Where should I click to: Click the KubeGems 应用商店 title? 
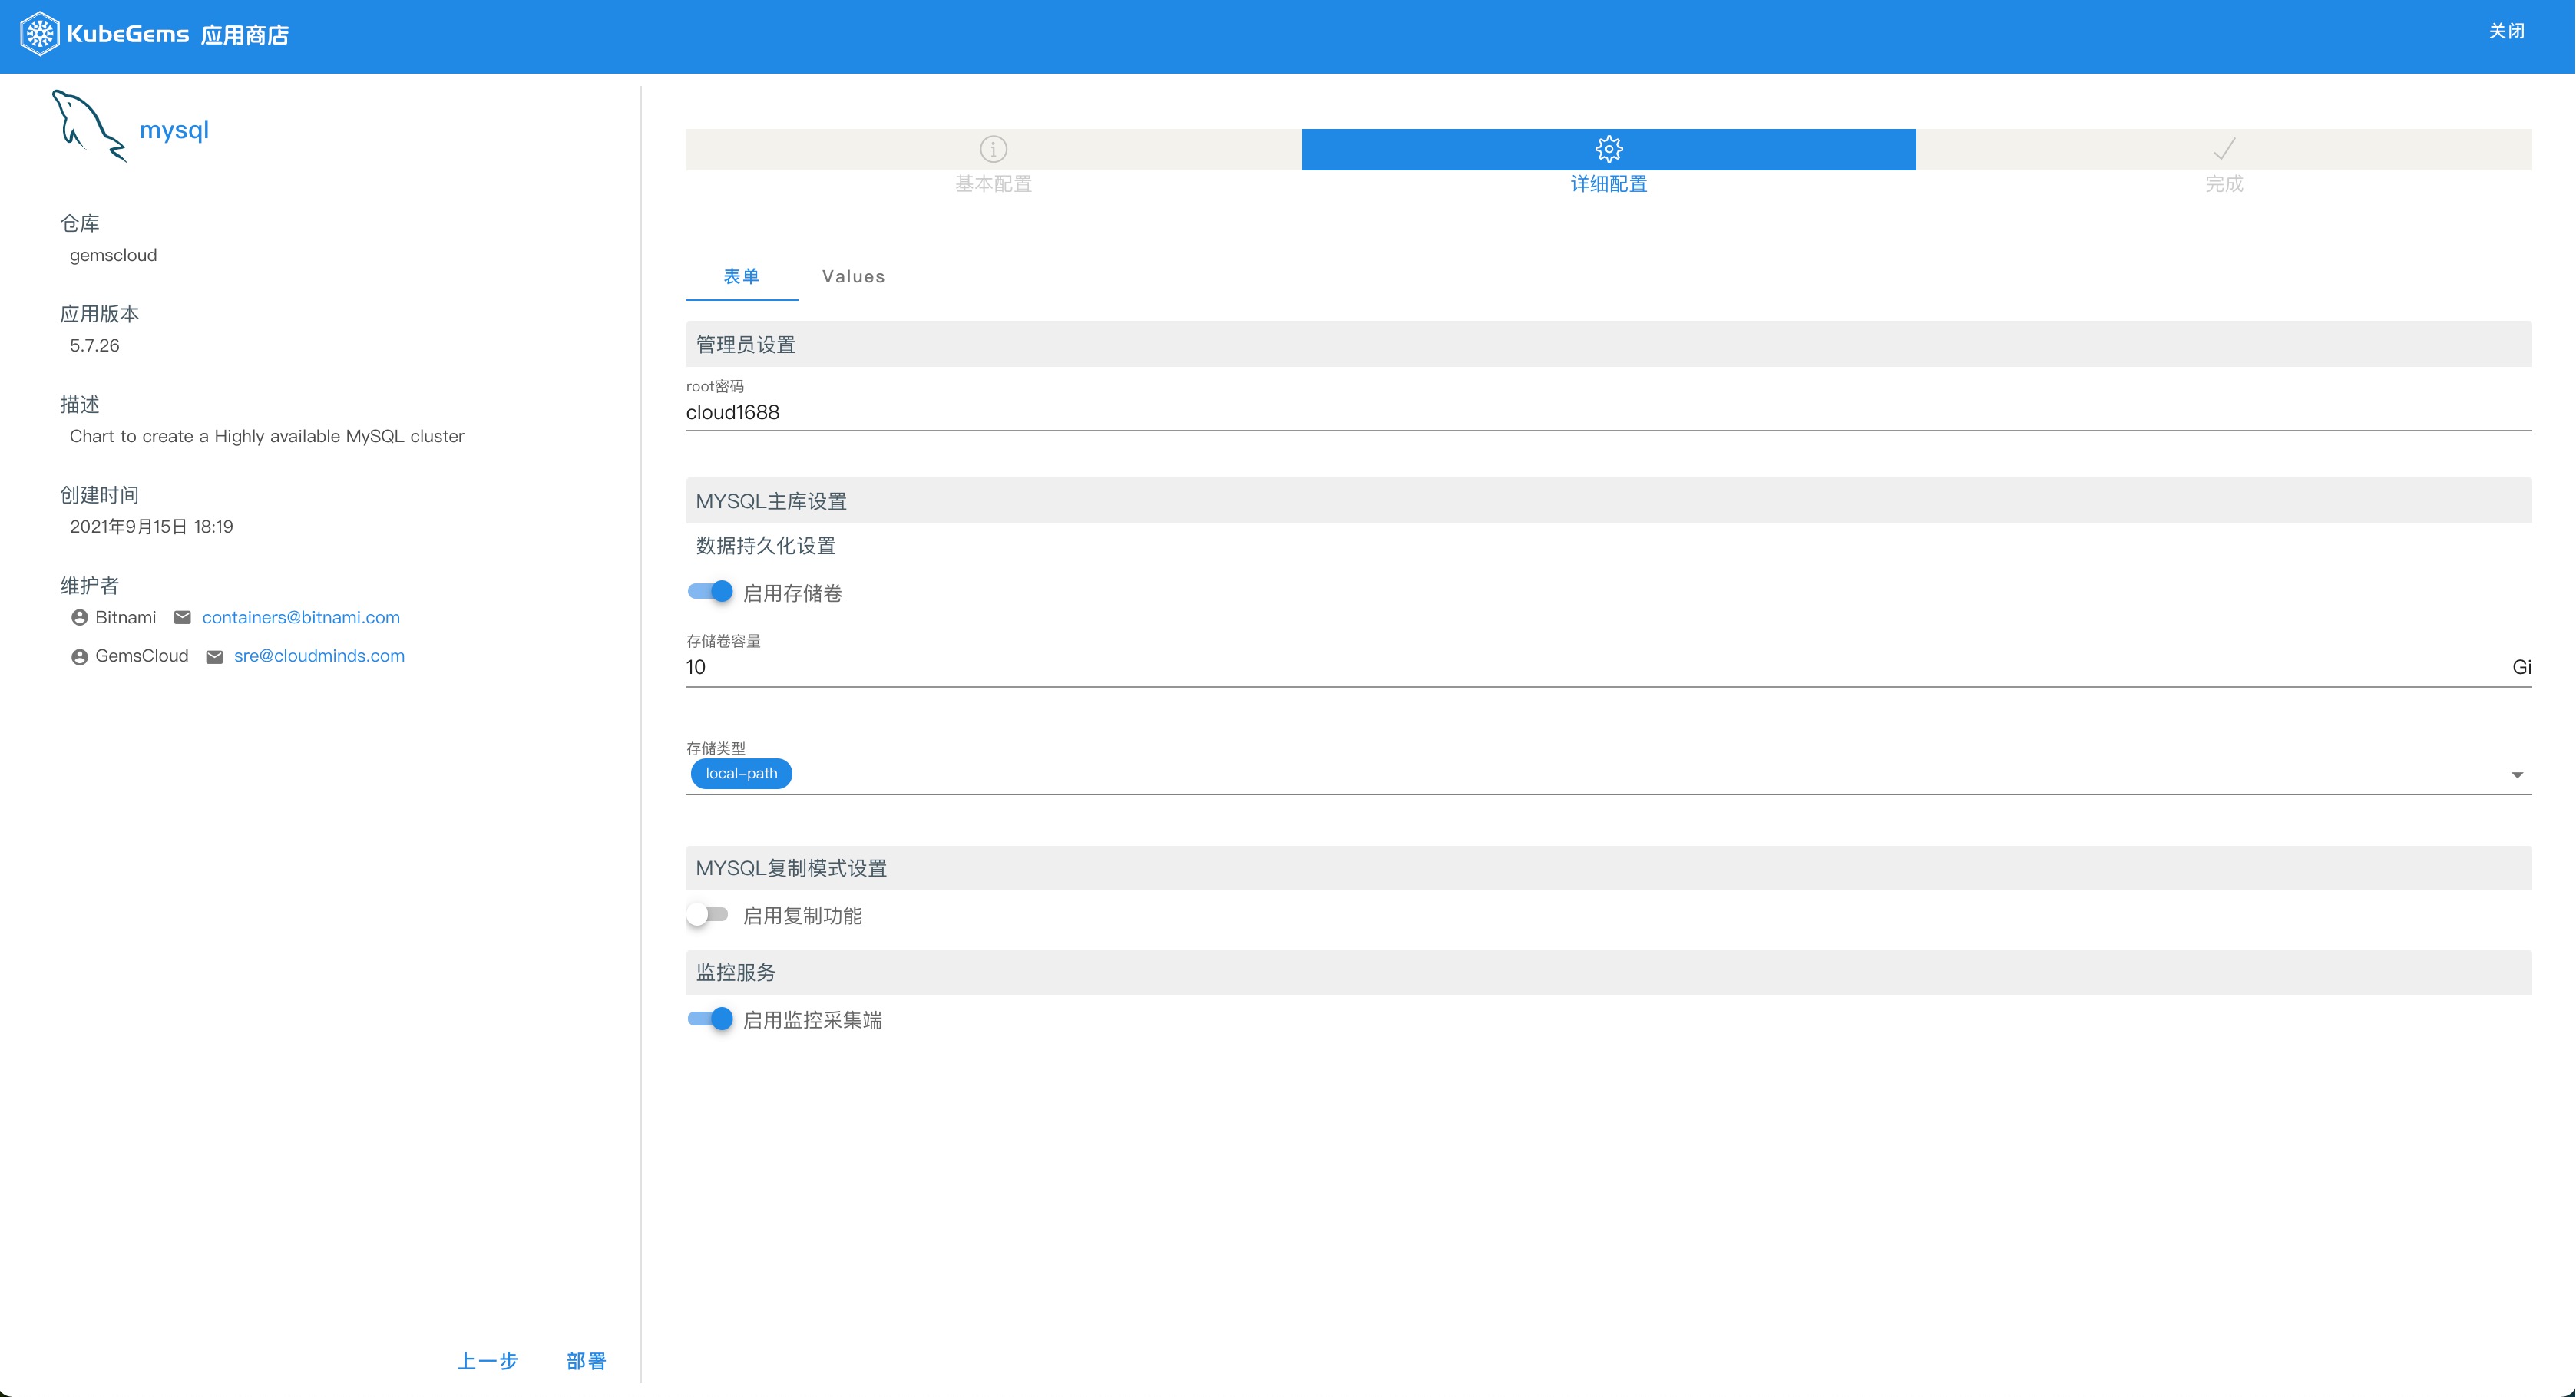178,34
